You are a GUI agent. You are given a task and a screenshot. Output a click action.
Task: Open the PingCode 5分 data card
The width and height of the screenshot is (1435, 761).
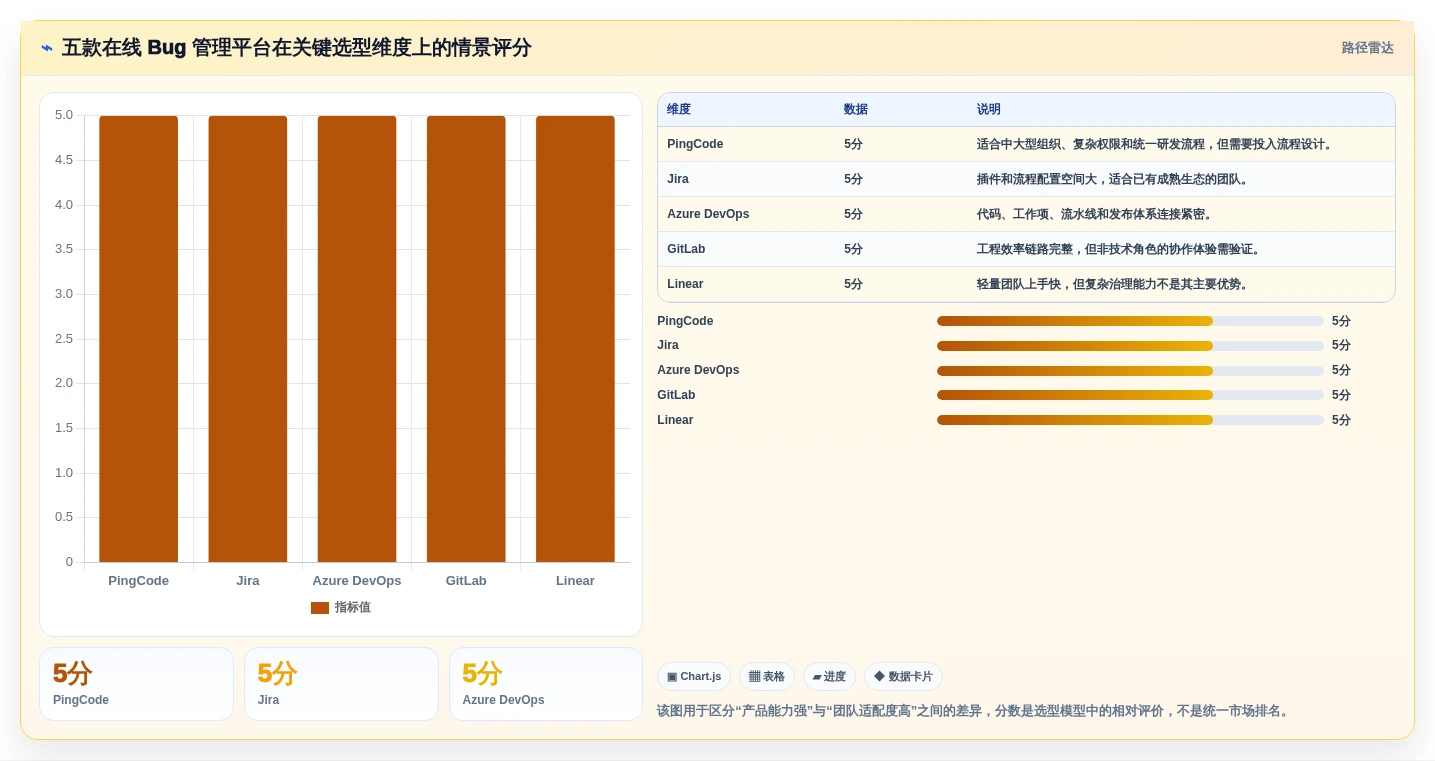136,684
